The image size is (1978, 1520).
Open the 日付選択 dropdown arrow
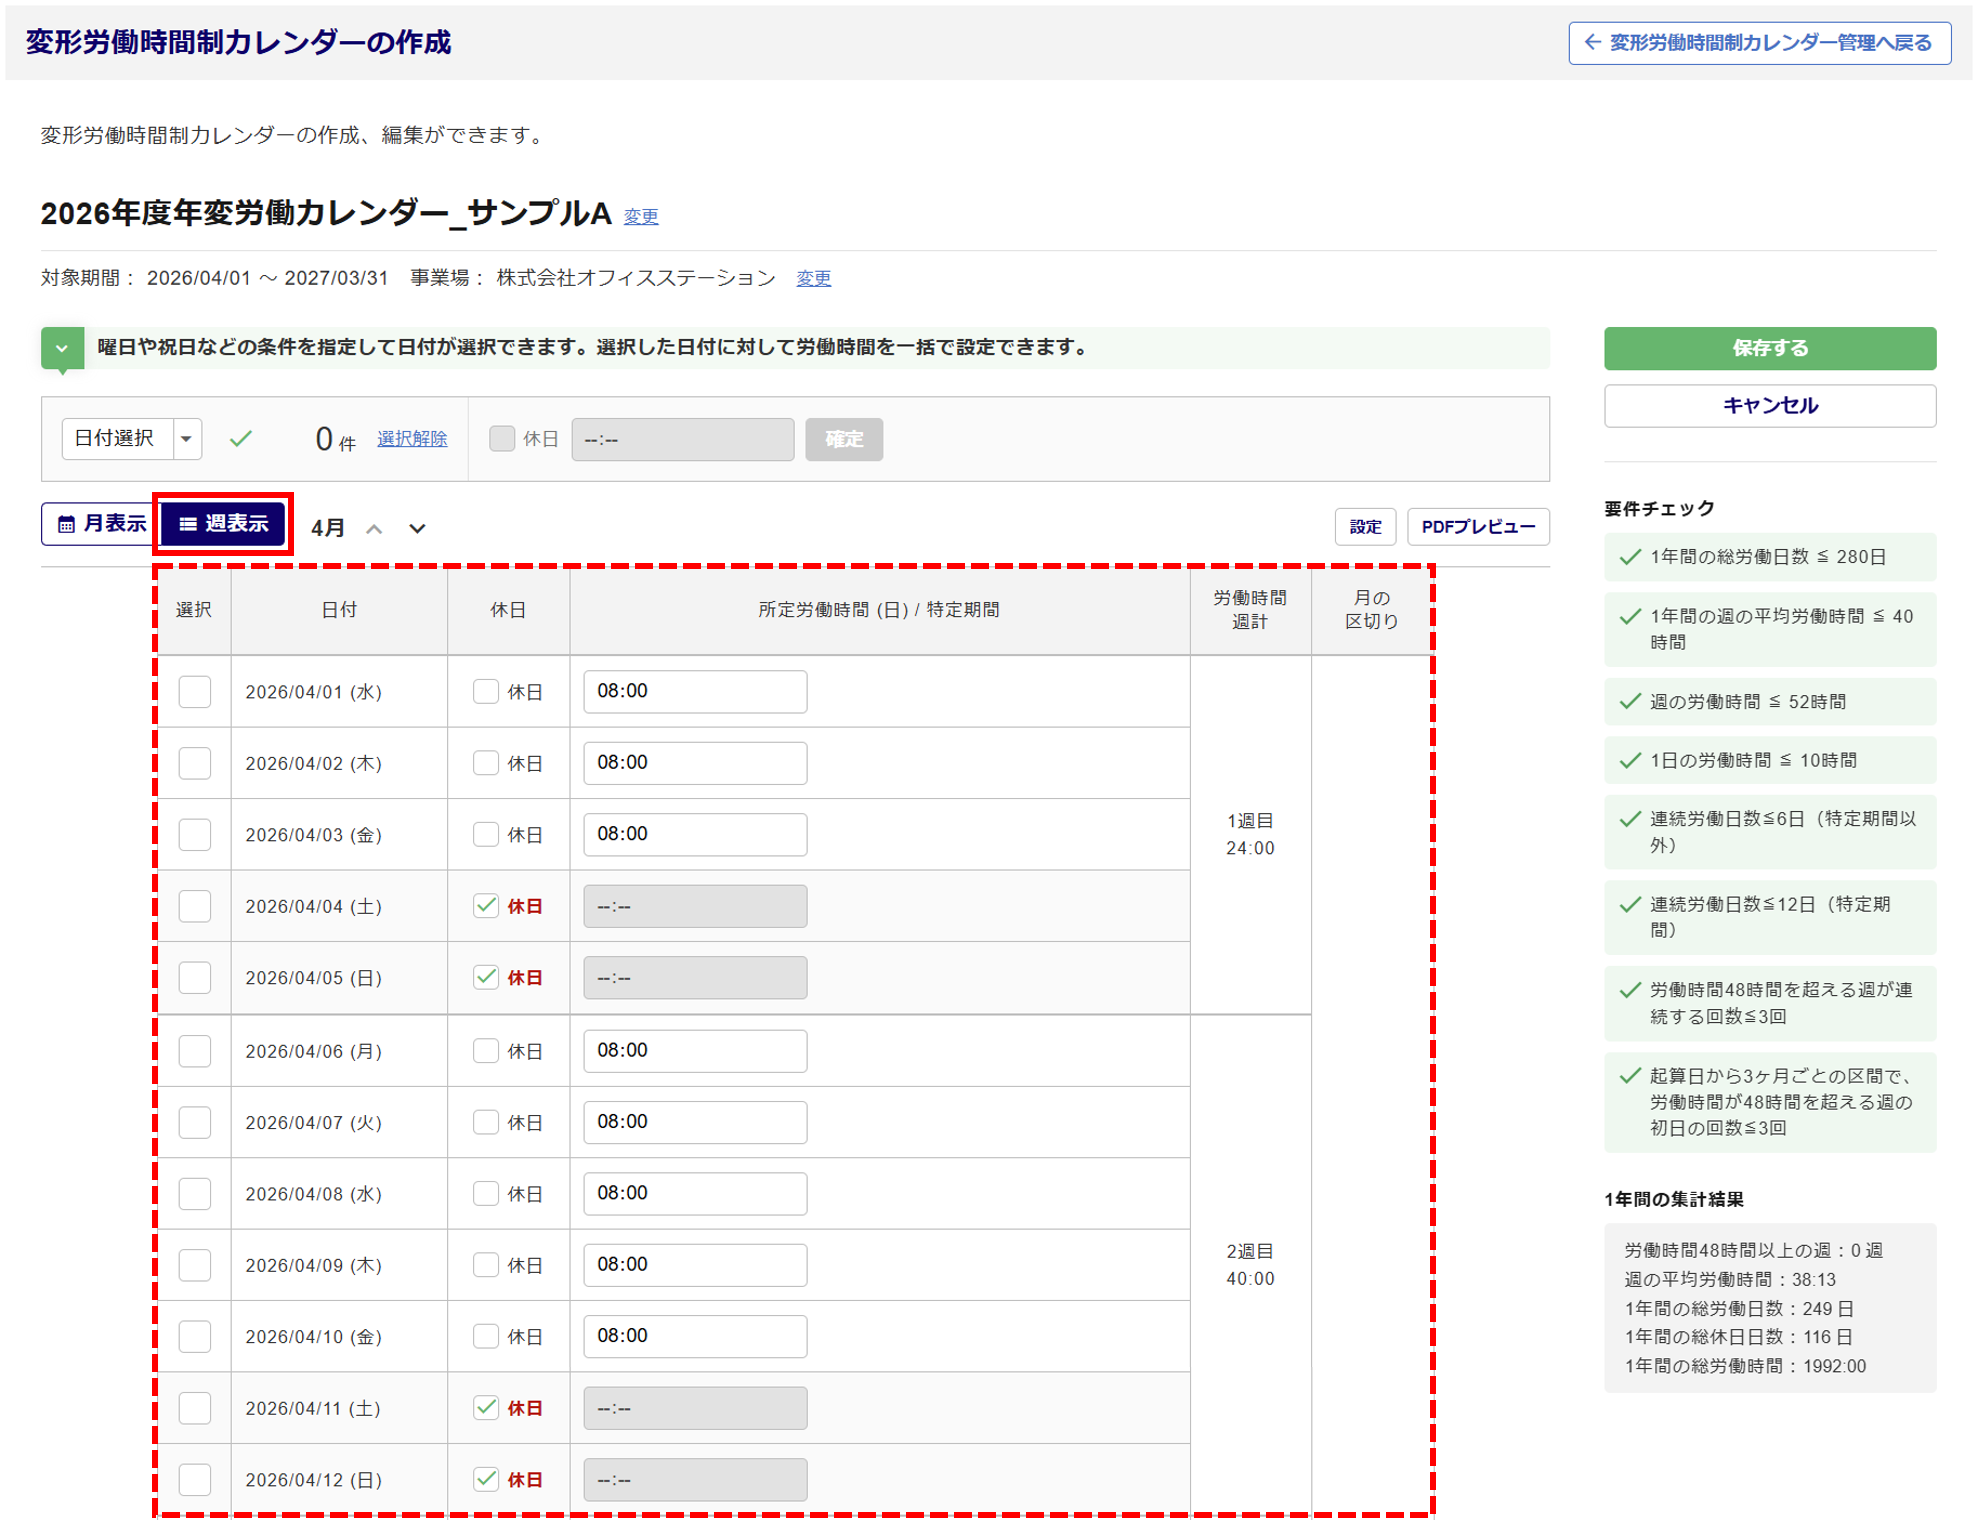click(x=186, y=439)
